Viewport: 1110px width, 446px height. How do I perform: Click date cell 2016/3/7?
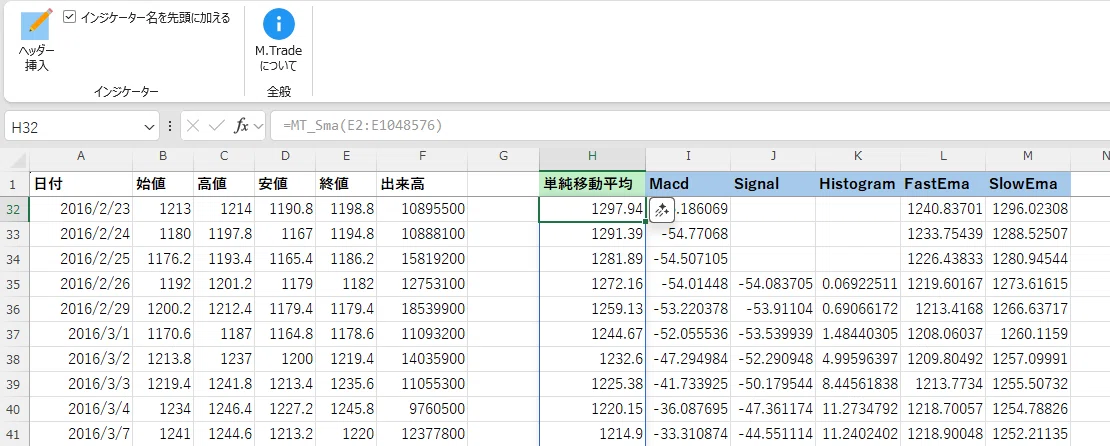tap(81, 433)
